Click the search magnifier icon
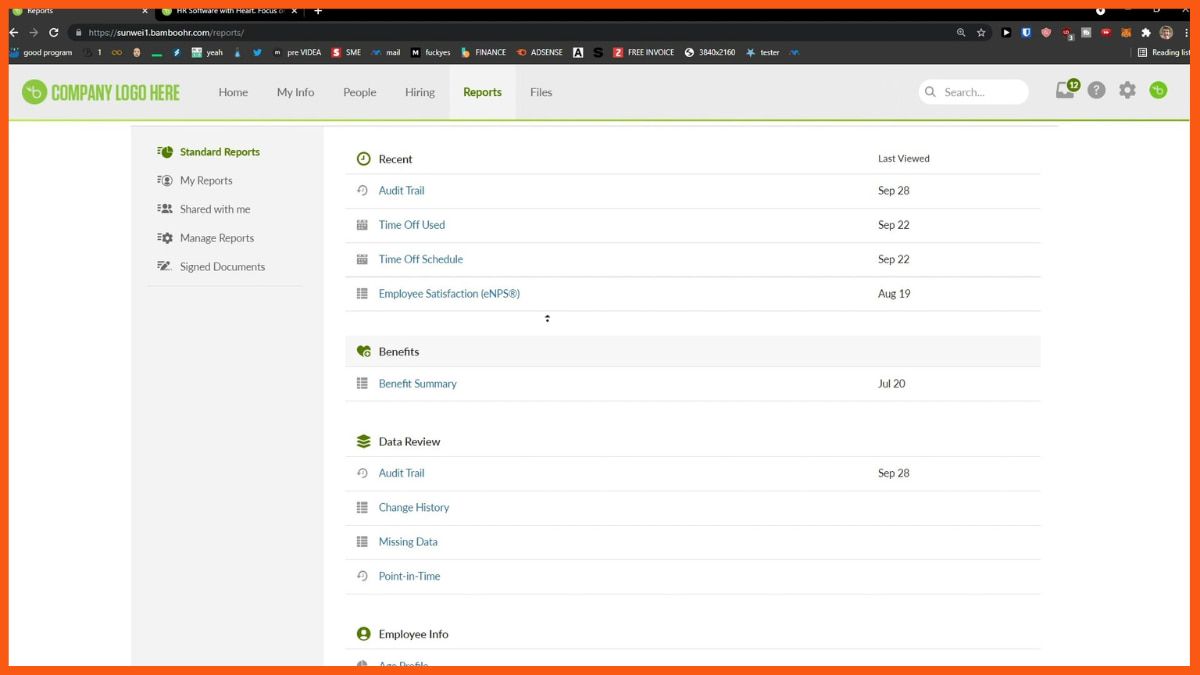The image size is (1200, 675). click(x=931, y=92)
